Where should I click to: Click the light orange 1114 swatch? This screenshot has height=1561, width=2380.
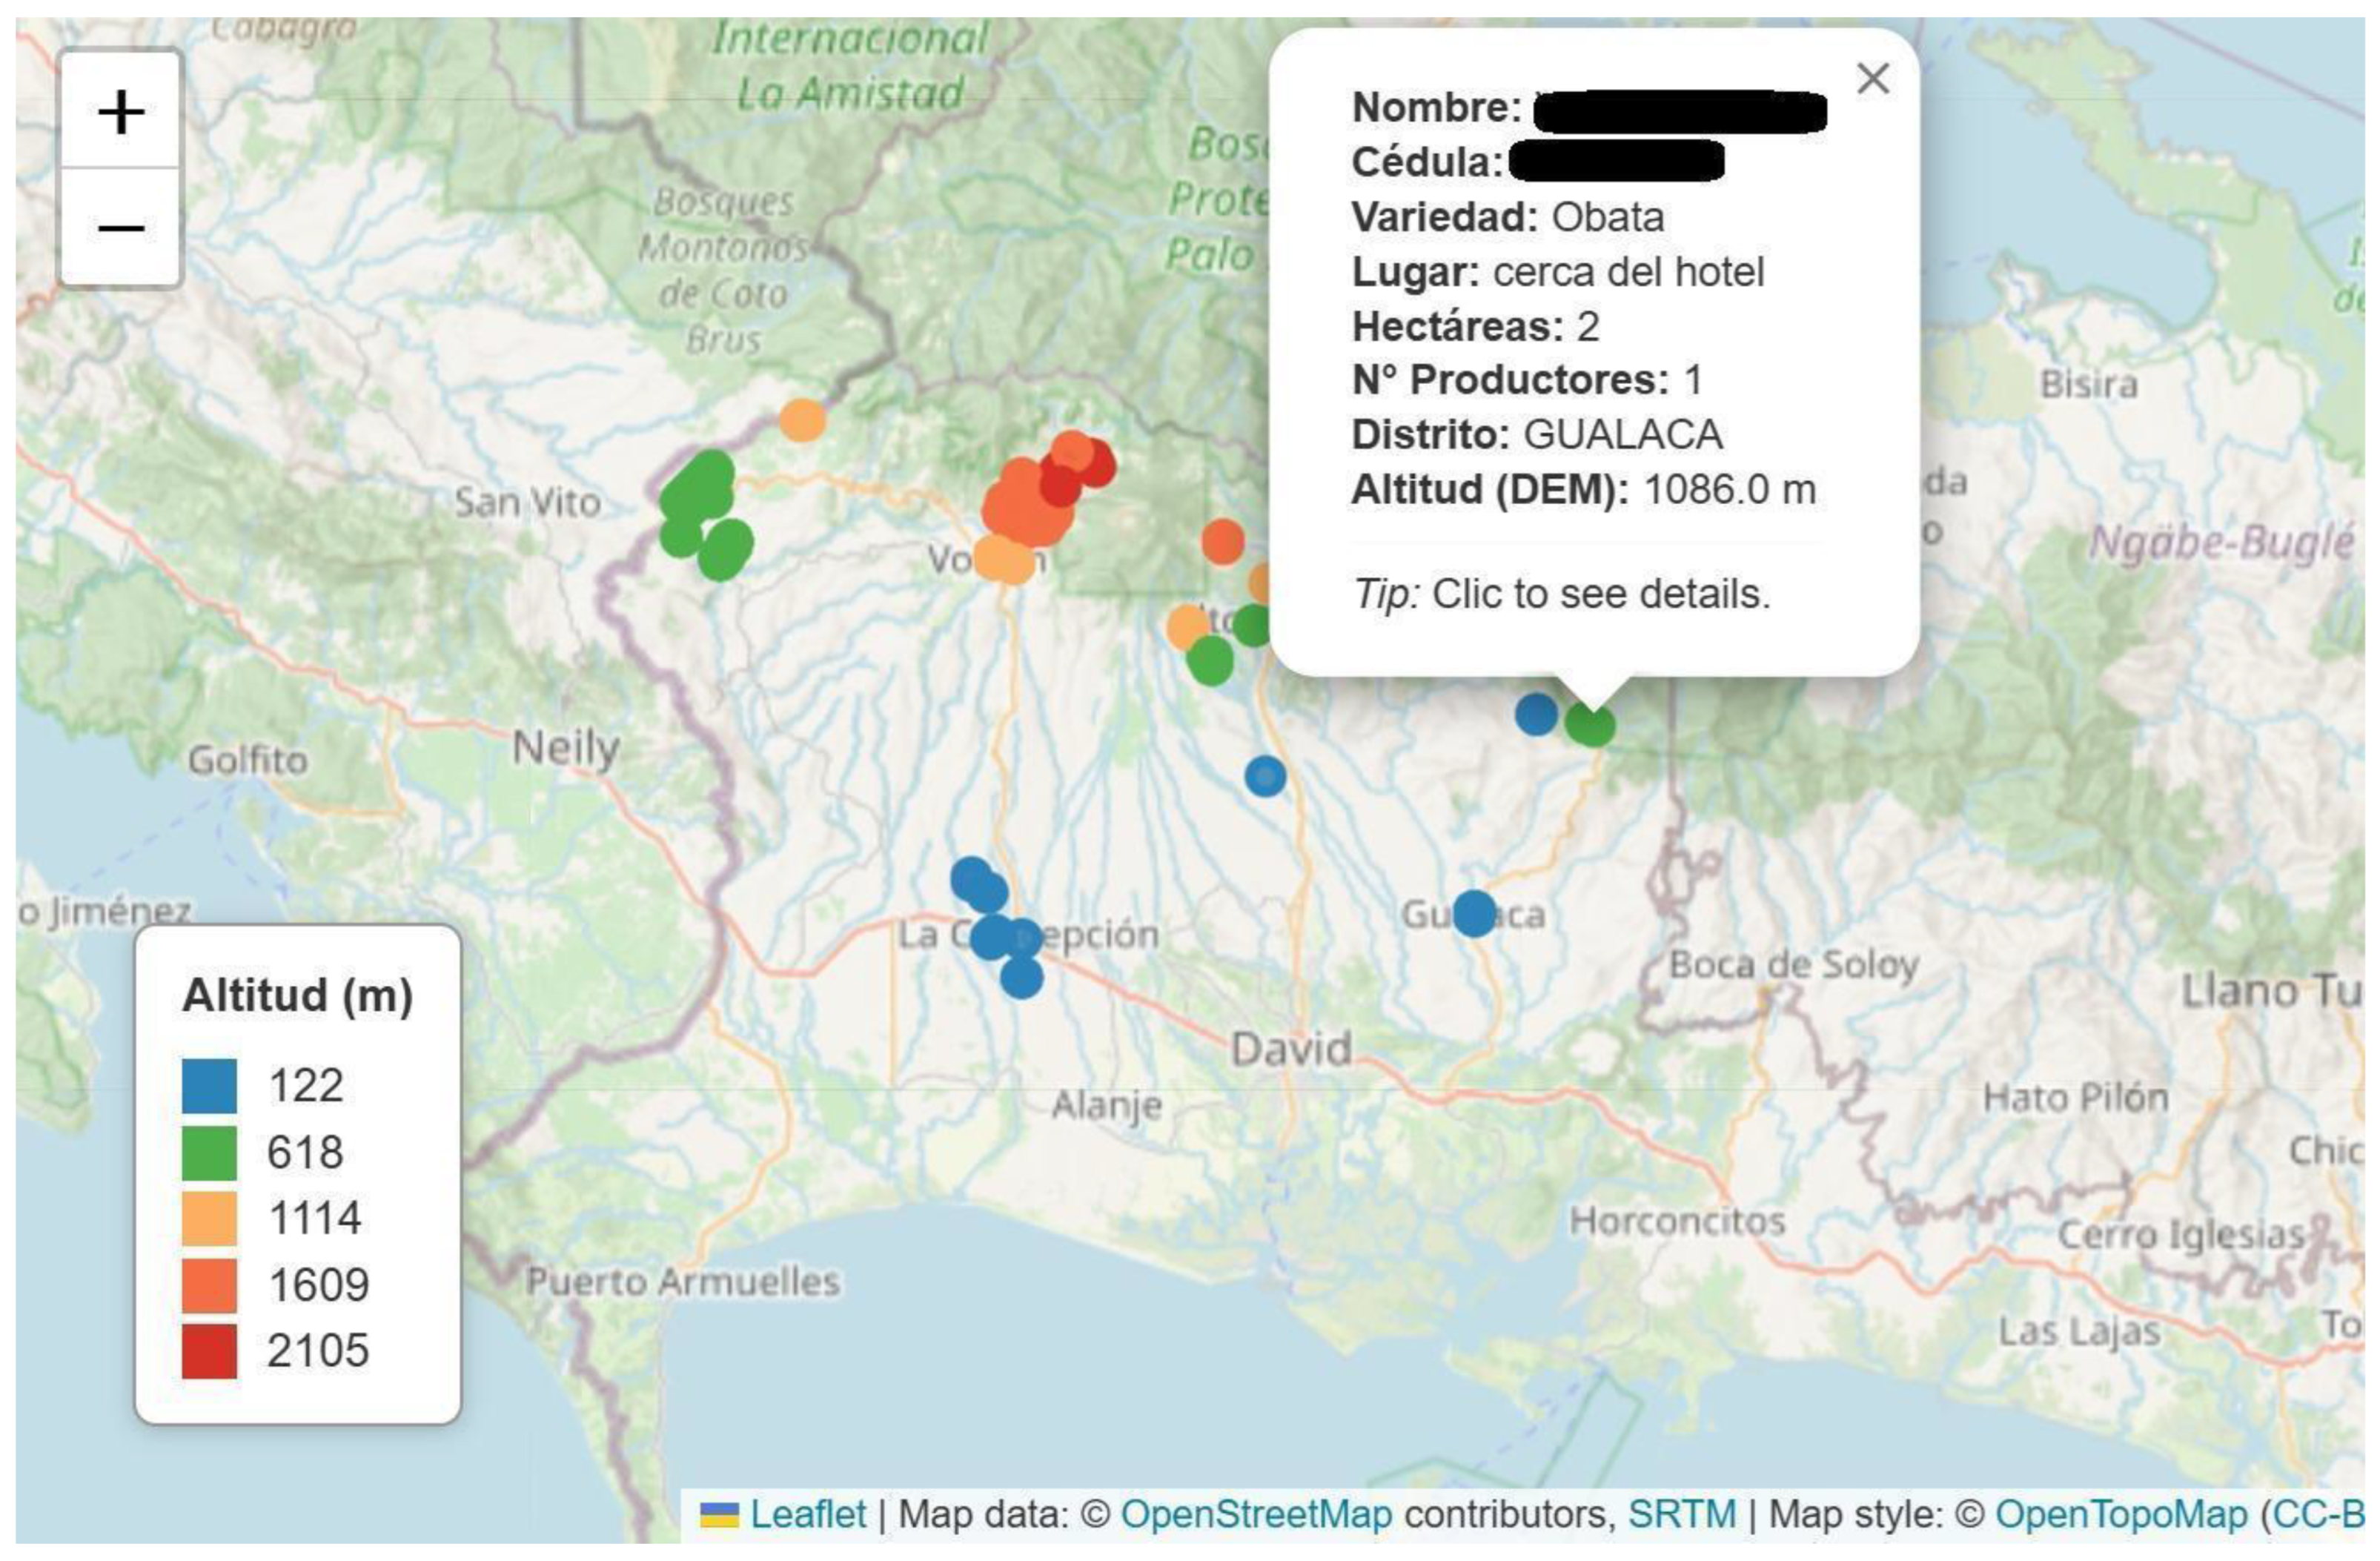tap(209, 1218)
